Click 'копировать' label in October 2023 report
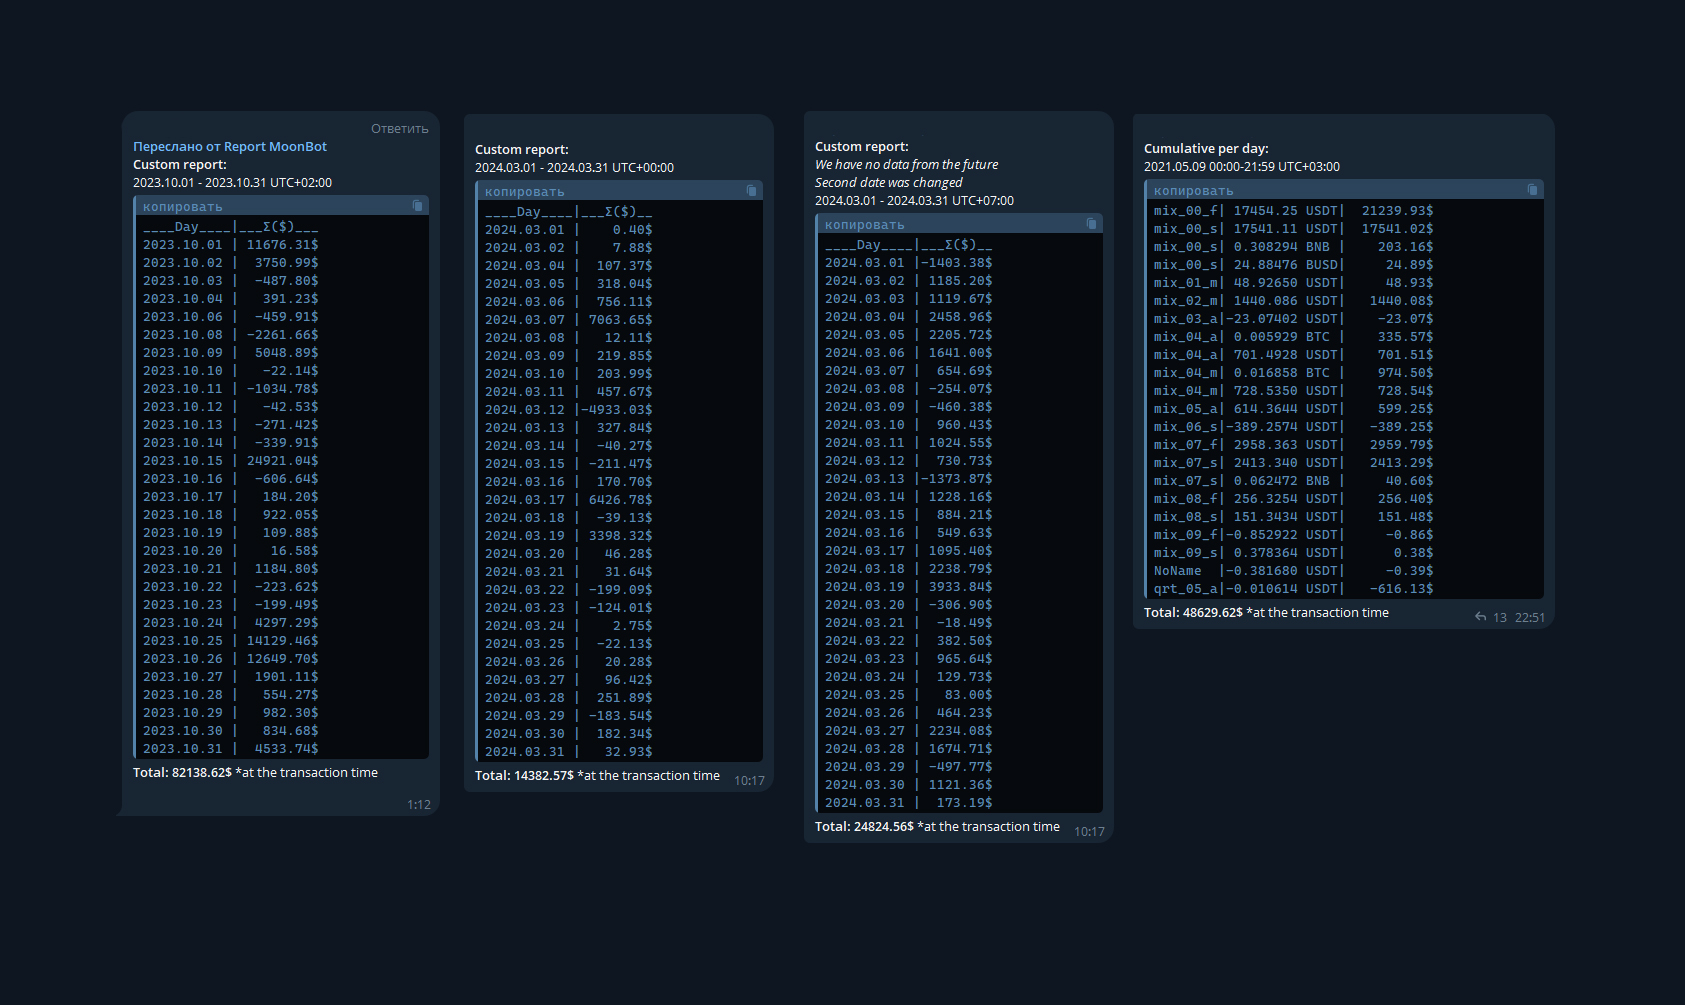 183,207
